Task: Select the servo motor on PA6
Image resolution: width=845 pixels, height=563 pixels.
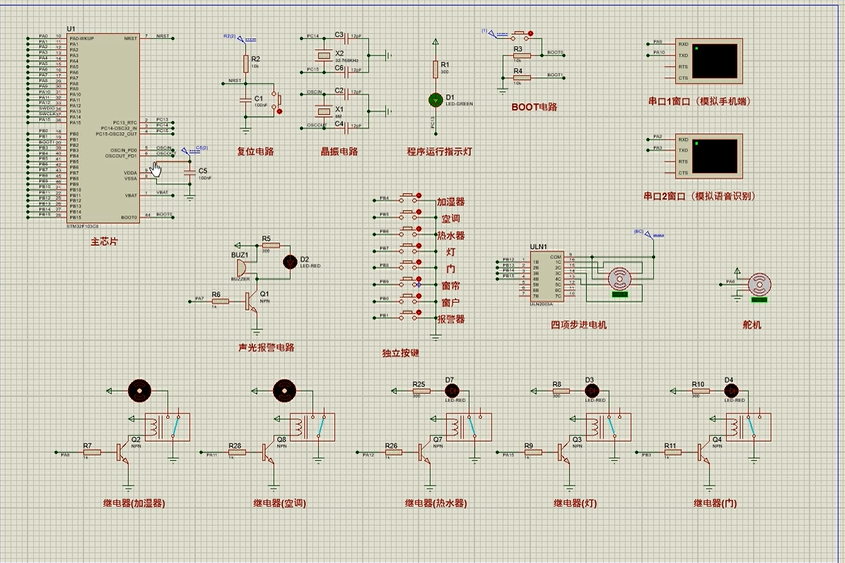Action: click(x=759, y=286)
